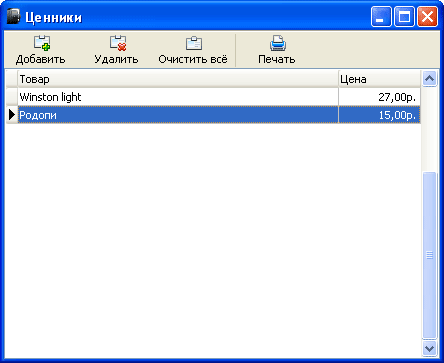Image resolution: width=444 pixels, height=363 pixels.
Task: Click the vertical scrollbar thumb
Action: tap(429, 255)
